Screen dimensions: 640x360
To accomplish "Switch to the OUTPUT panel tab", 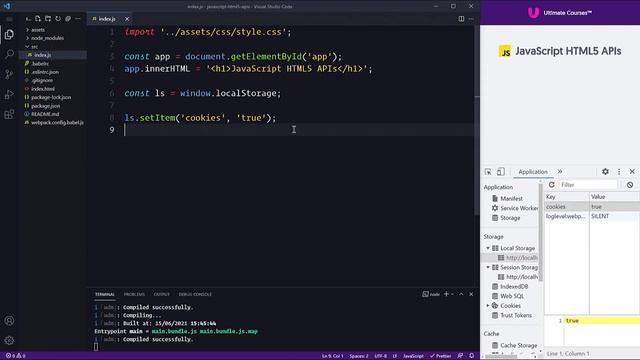I will [x=162, y=294].
